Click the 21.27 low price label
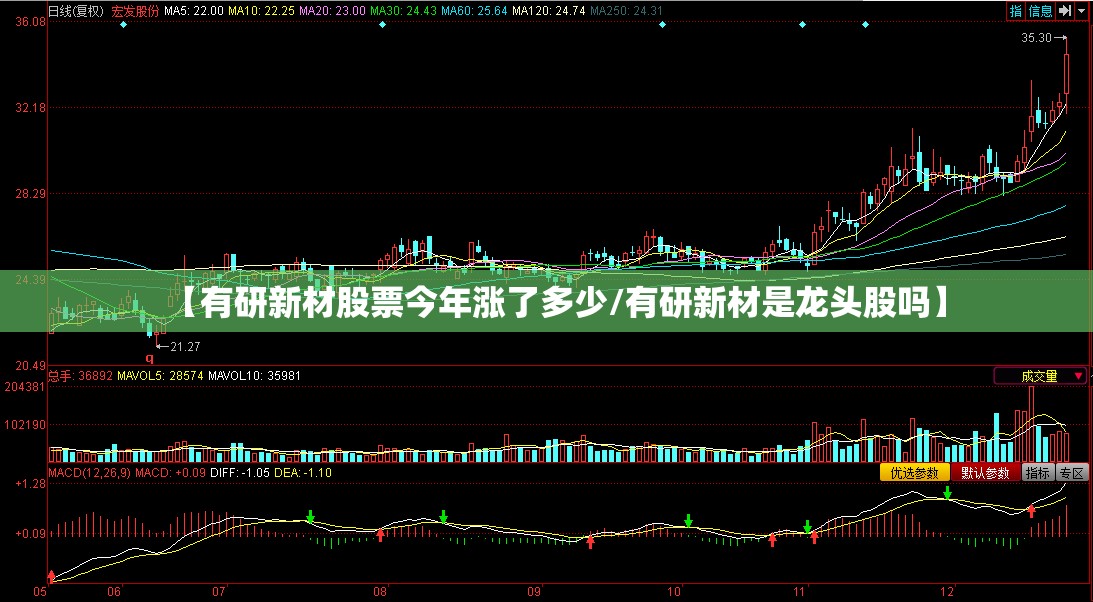Viewport: 1093px width, 602px height. click(x=185, y=346)
